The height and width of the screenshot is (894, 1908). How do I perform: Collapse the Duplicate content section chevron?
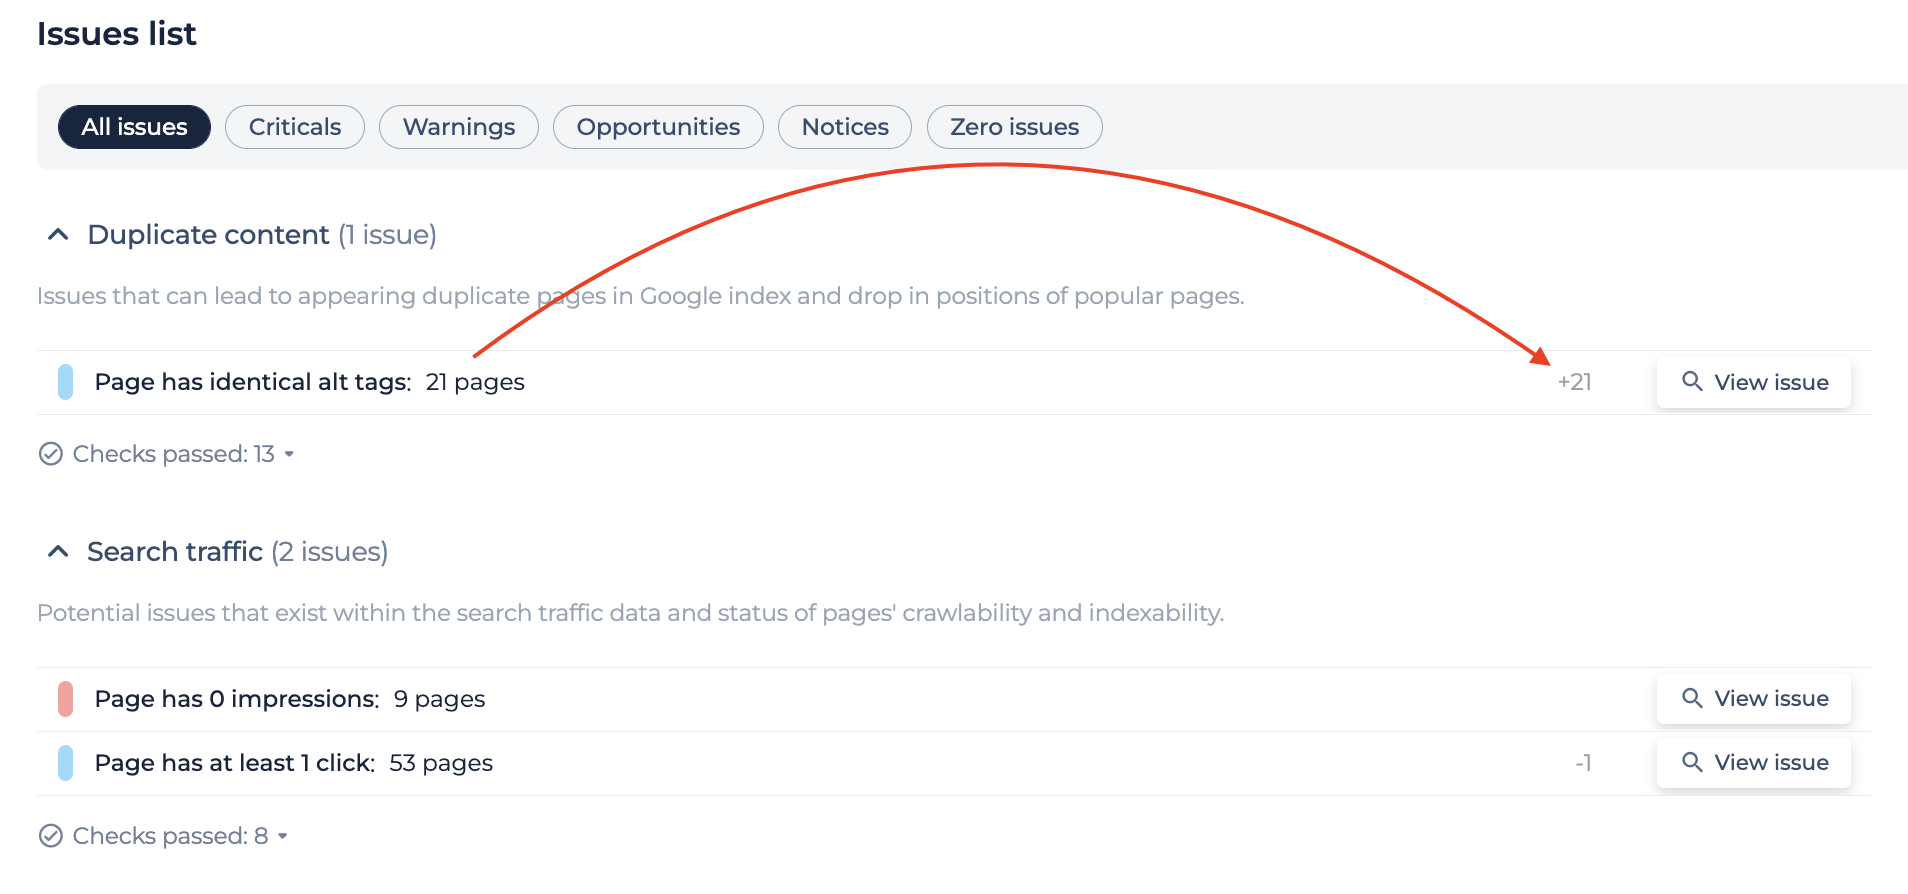(58, 235)
